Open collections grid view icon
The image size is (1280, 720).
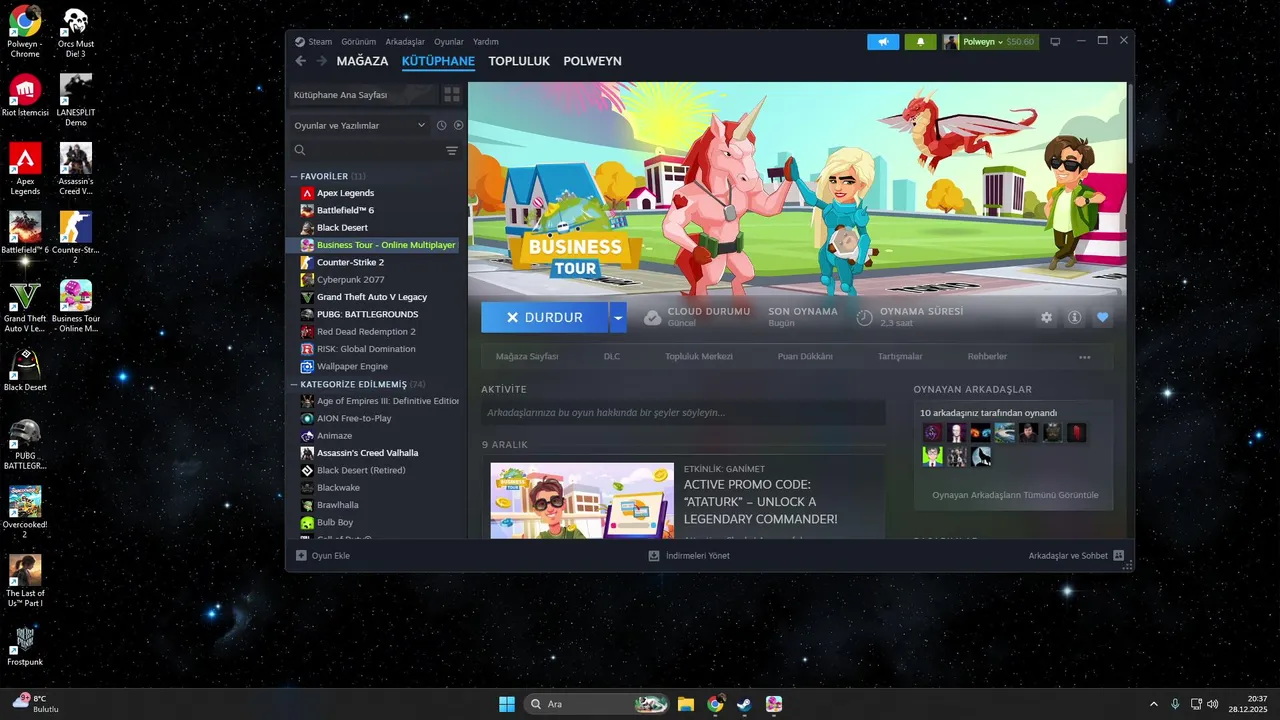(452, 95)
